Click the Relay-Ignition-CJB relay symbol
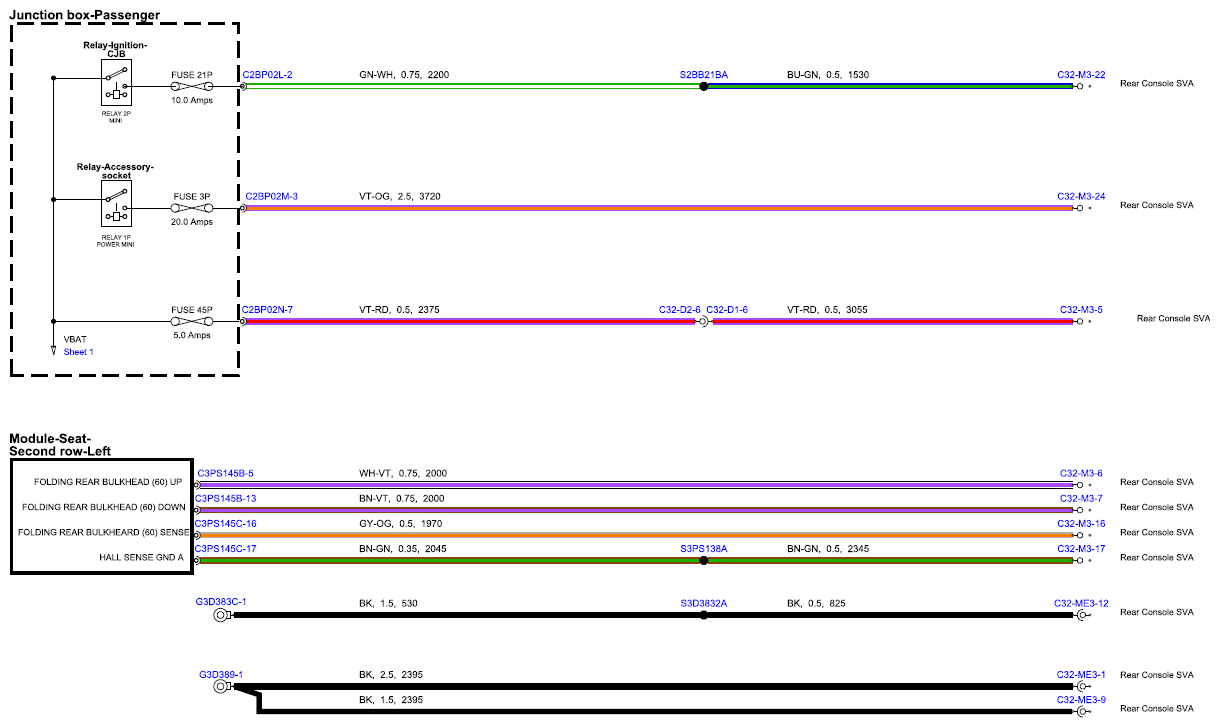This screenshot has height=727, width=1219. 118,81
